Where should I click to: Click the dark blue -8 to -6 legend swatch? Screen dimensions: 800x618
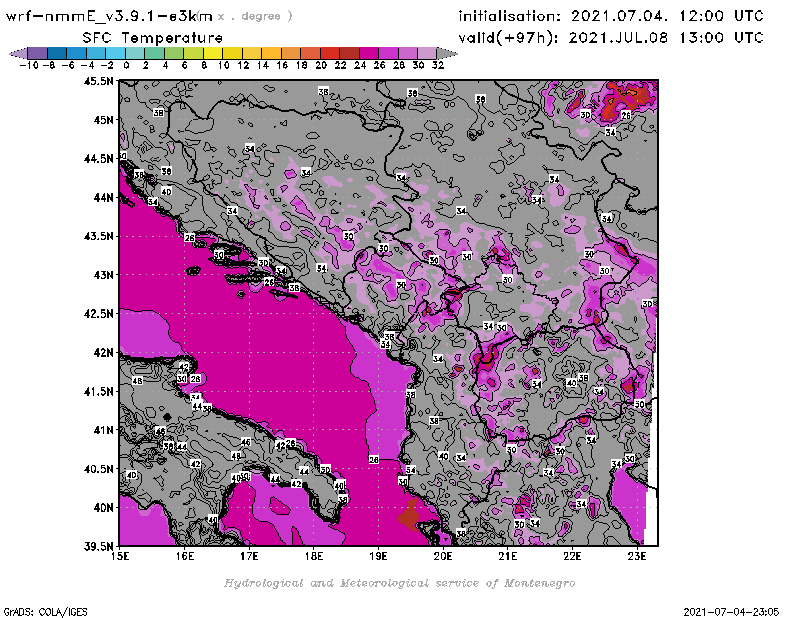tap(57, 53)
